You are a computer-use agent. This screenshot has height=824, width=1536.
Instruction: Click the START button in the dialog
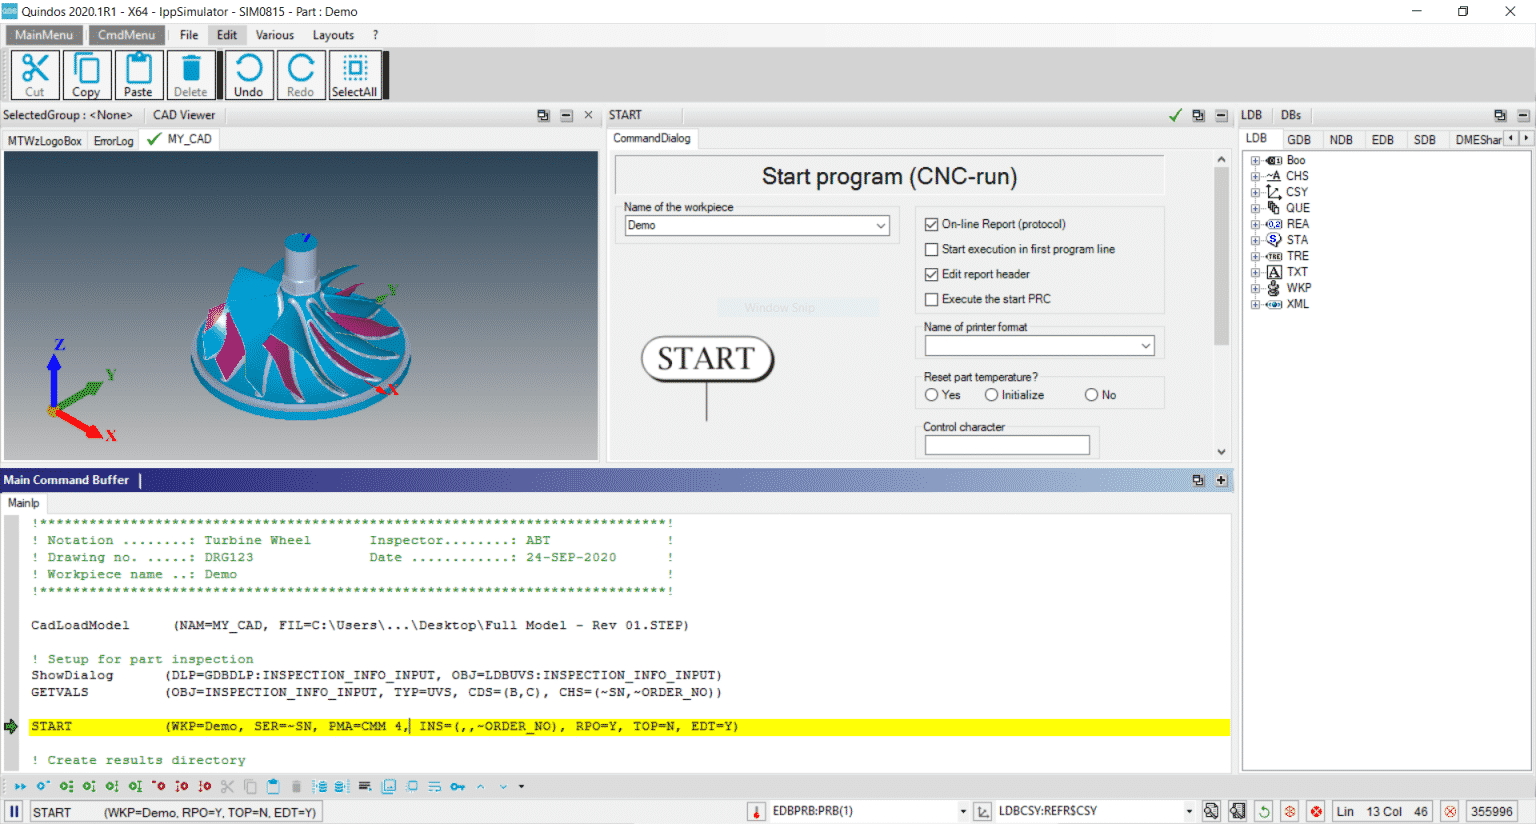point(707,358)
